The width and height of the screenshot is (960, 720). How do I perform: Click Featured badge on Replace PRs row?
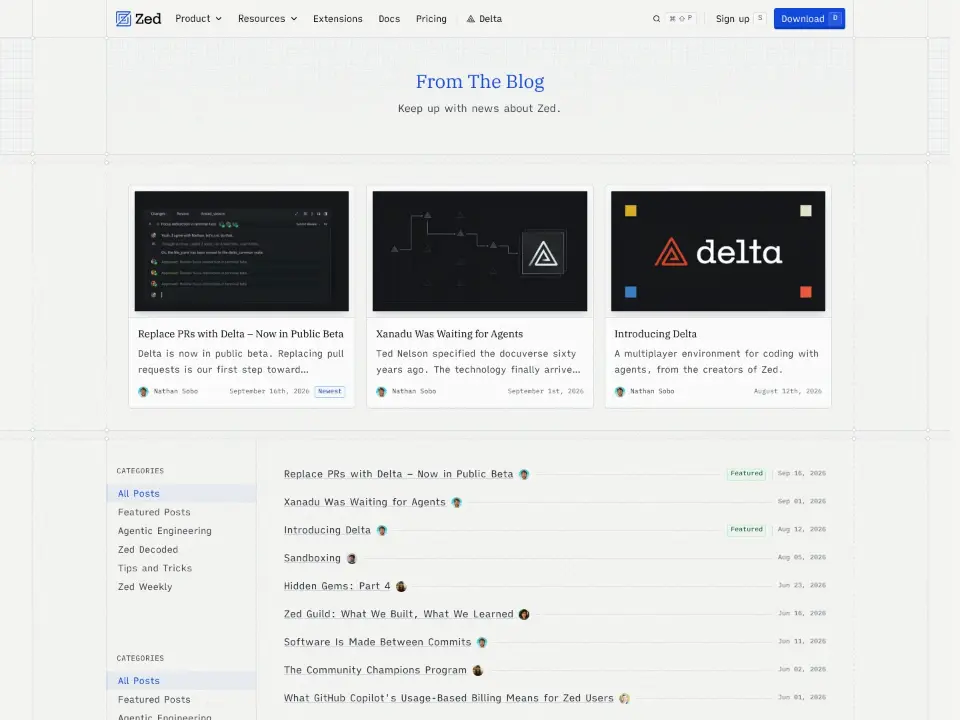click(746, 474)
